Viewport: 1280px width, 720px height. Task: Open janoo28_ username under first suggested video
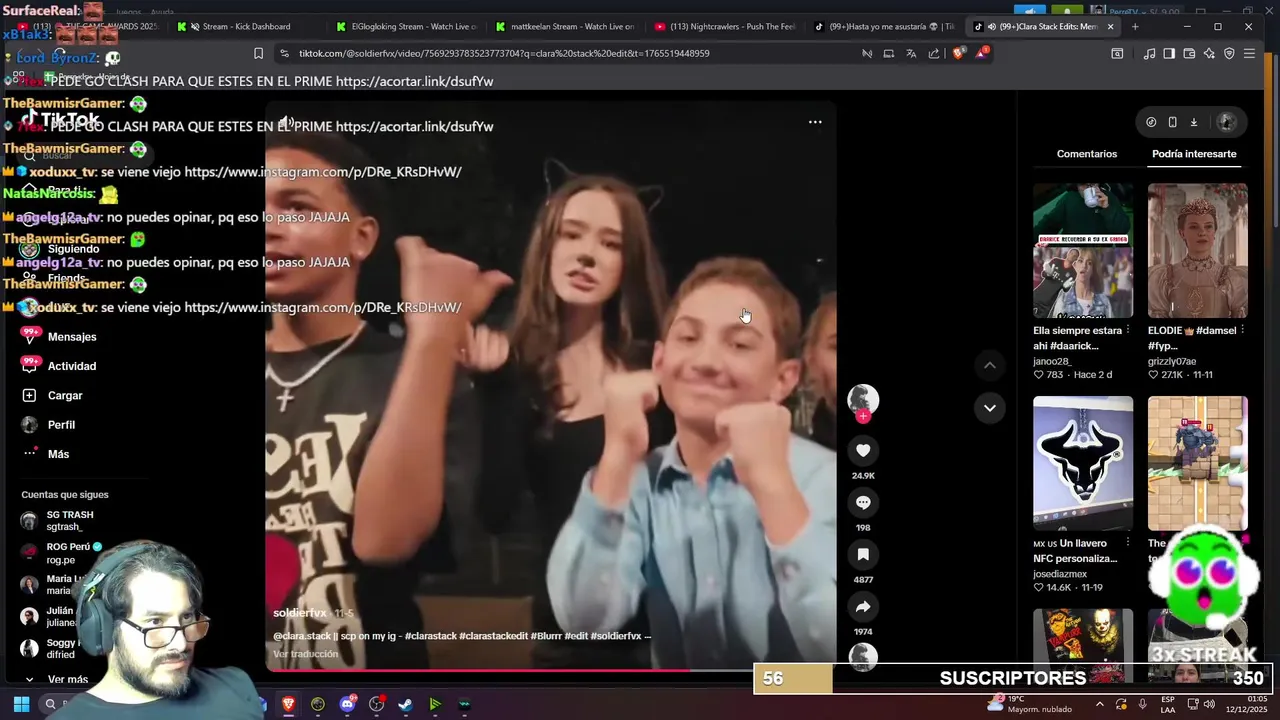[1052, 361]
